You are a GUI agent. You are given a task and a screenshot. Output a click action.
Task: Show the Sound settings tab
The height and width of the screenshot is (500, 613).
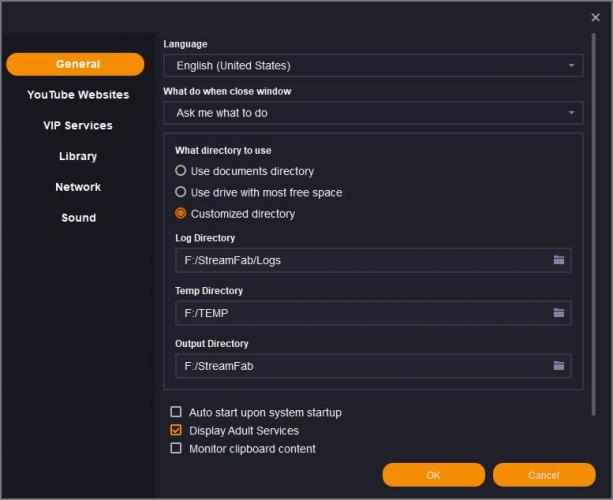coord(78,218)
